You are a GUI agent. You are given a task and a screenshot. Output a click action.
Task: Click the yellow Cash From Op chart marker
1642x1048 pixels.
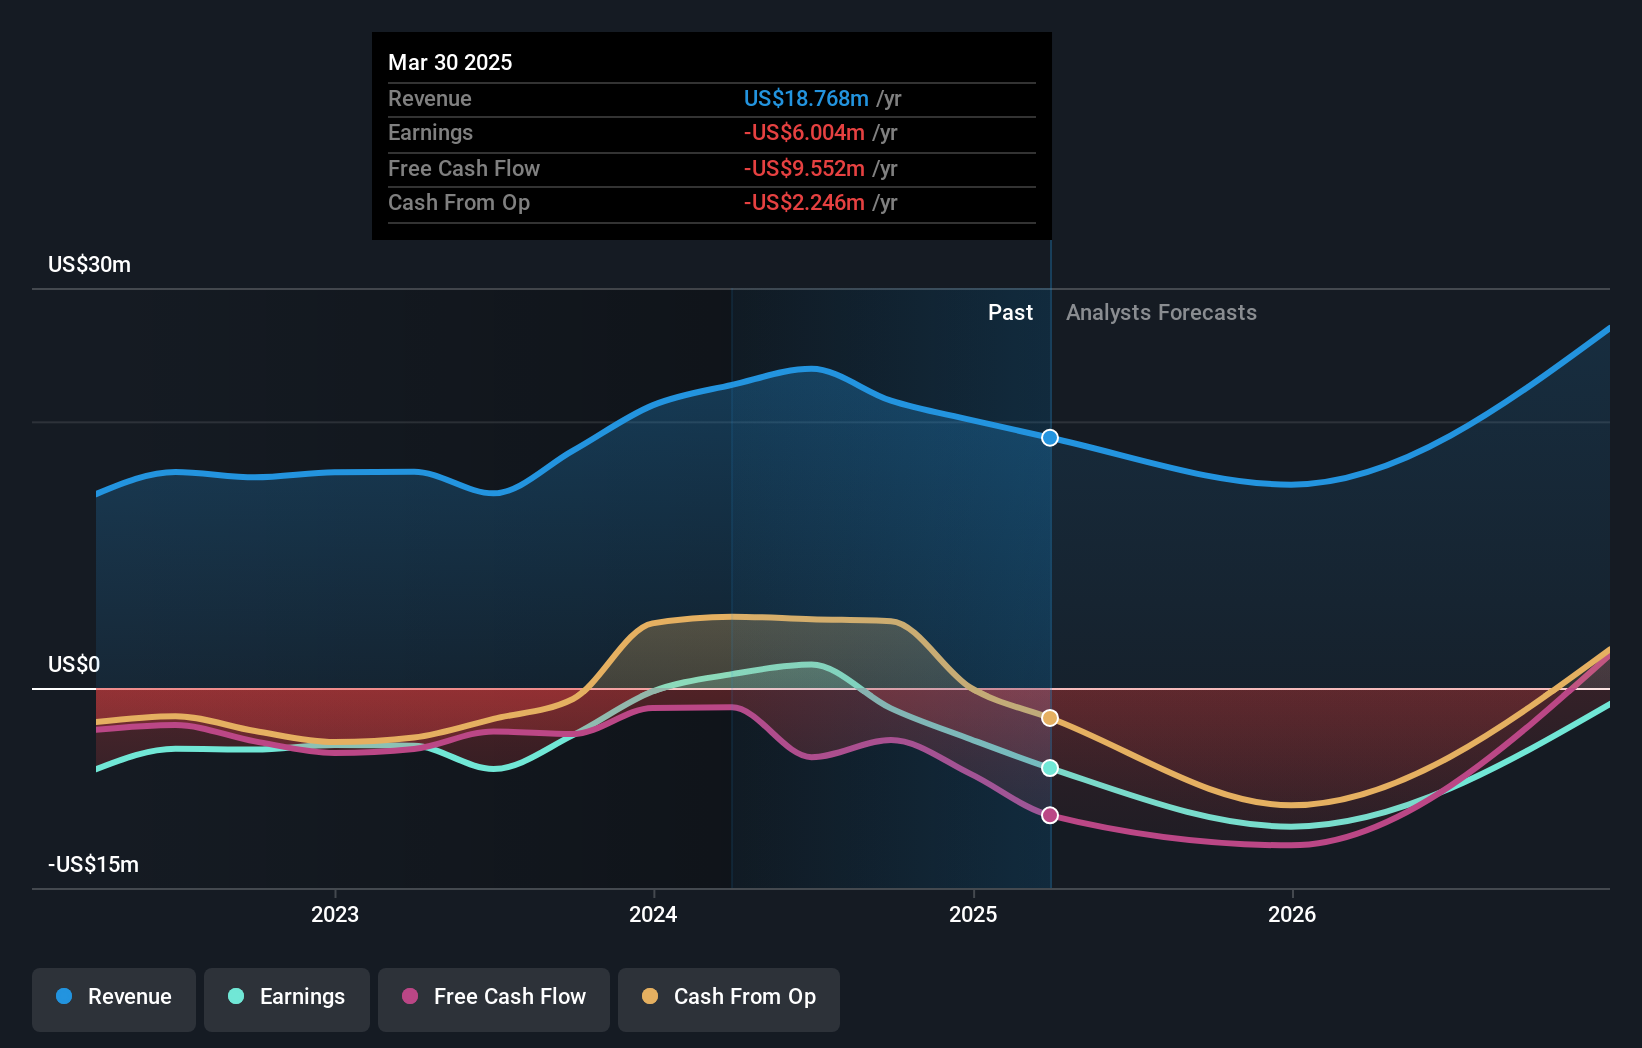(1049, 717)
